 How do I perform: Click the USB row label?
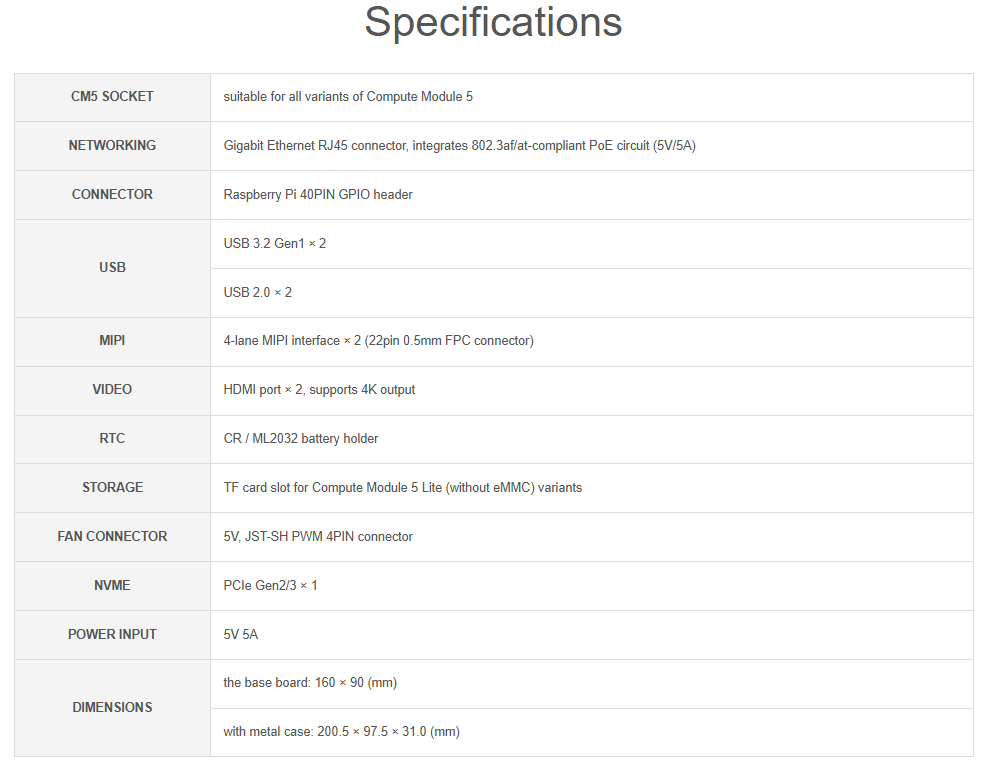pos(112,268)
